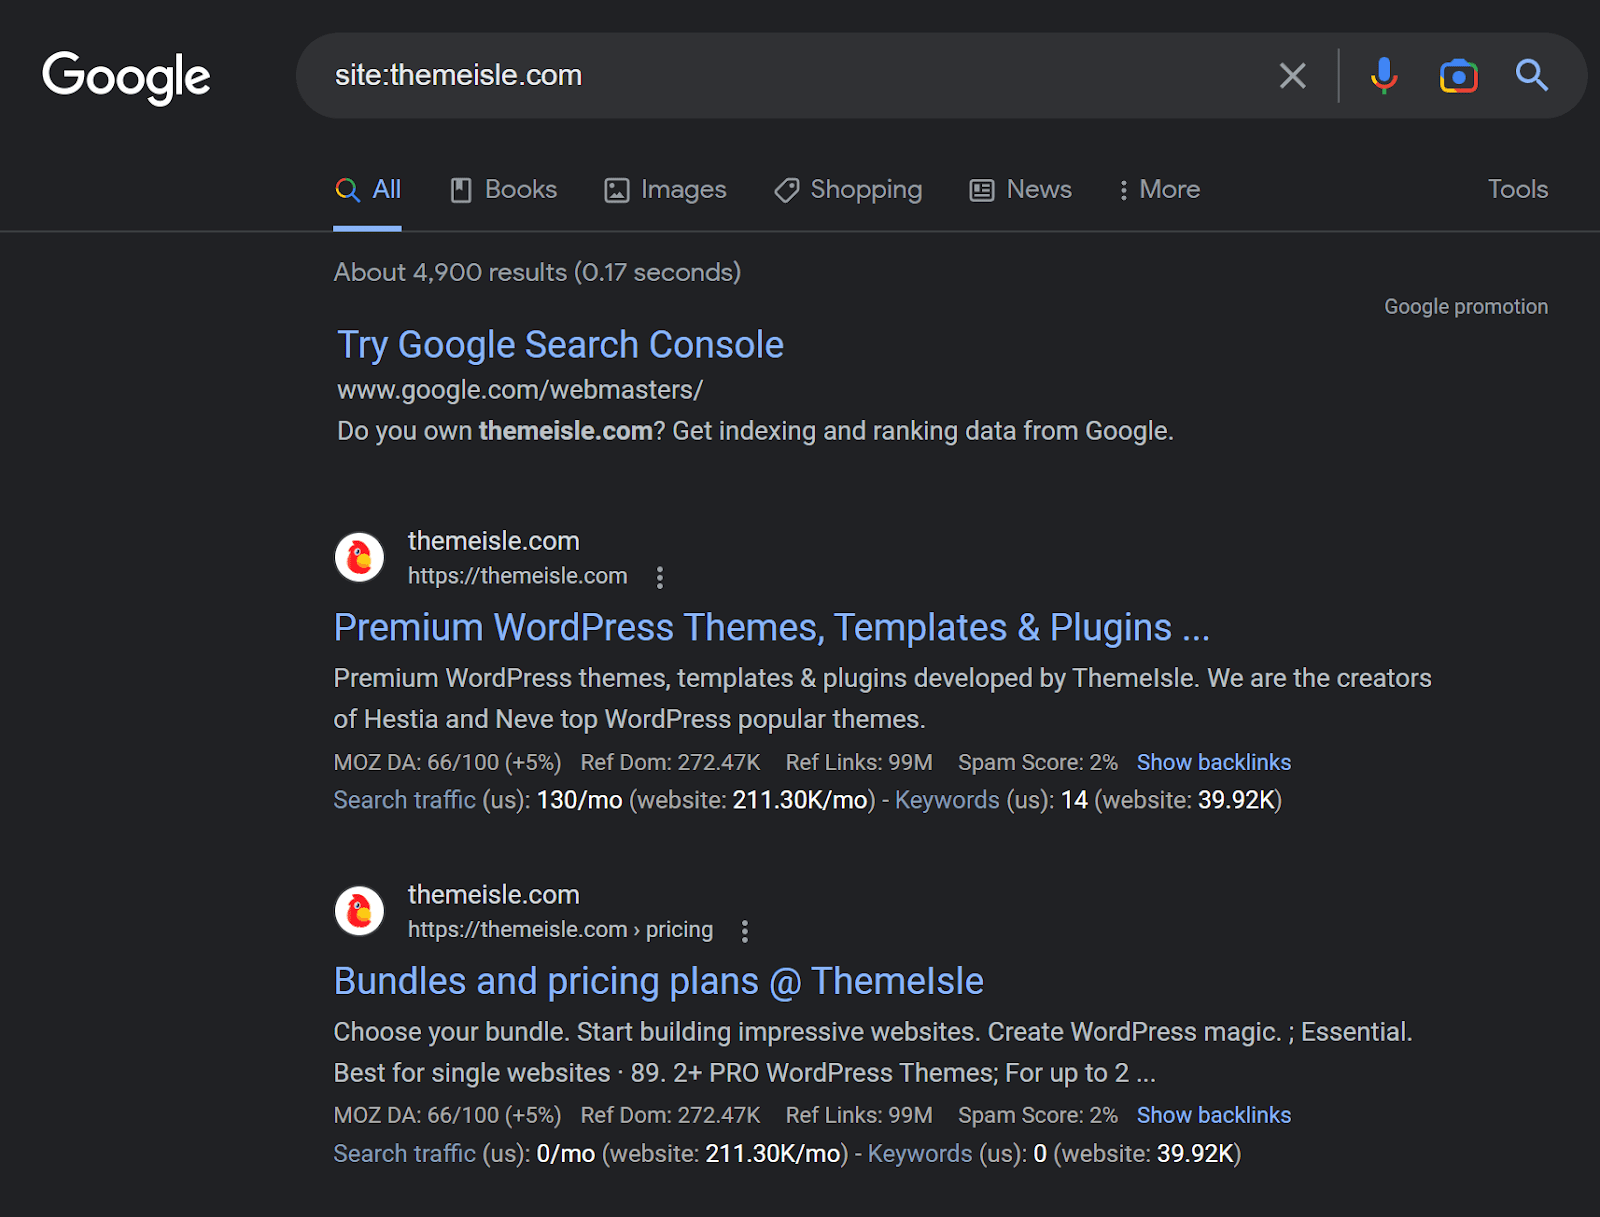Open the three-dot menu for the first result
The image size is (1600, 1217).
point(660,576)
